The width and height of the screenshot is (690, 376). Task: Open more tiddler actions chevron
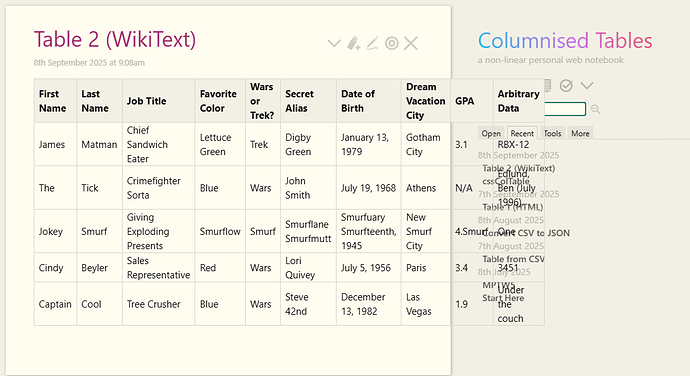[334, 43]
